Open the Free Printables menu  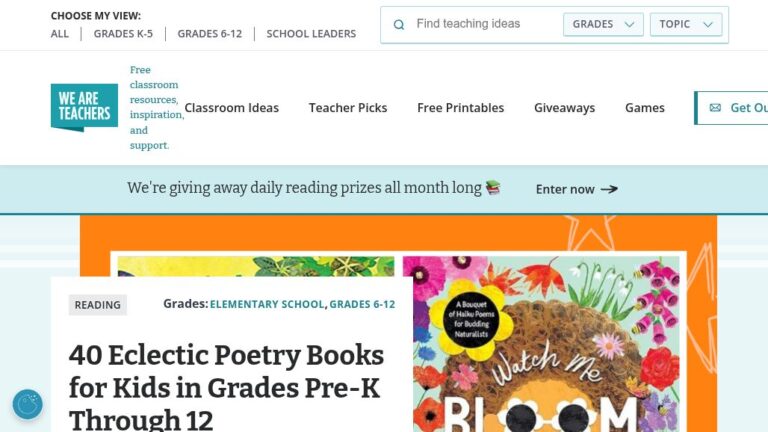pyautogui.click(x=461, y=108)
